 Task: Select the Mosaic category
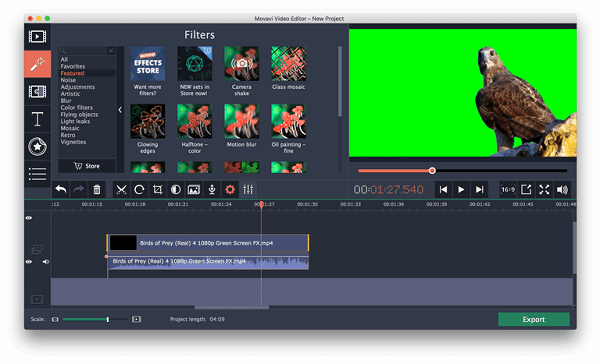(x=70, y=128)
